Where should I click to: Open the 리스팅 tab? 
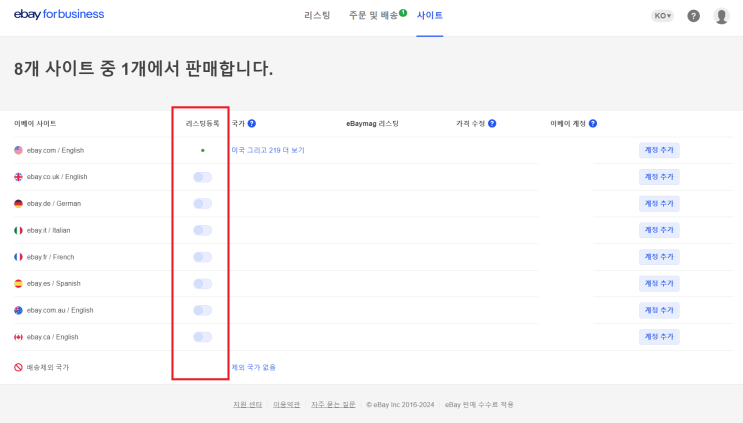point(317,15)
